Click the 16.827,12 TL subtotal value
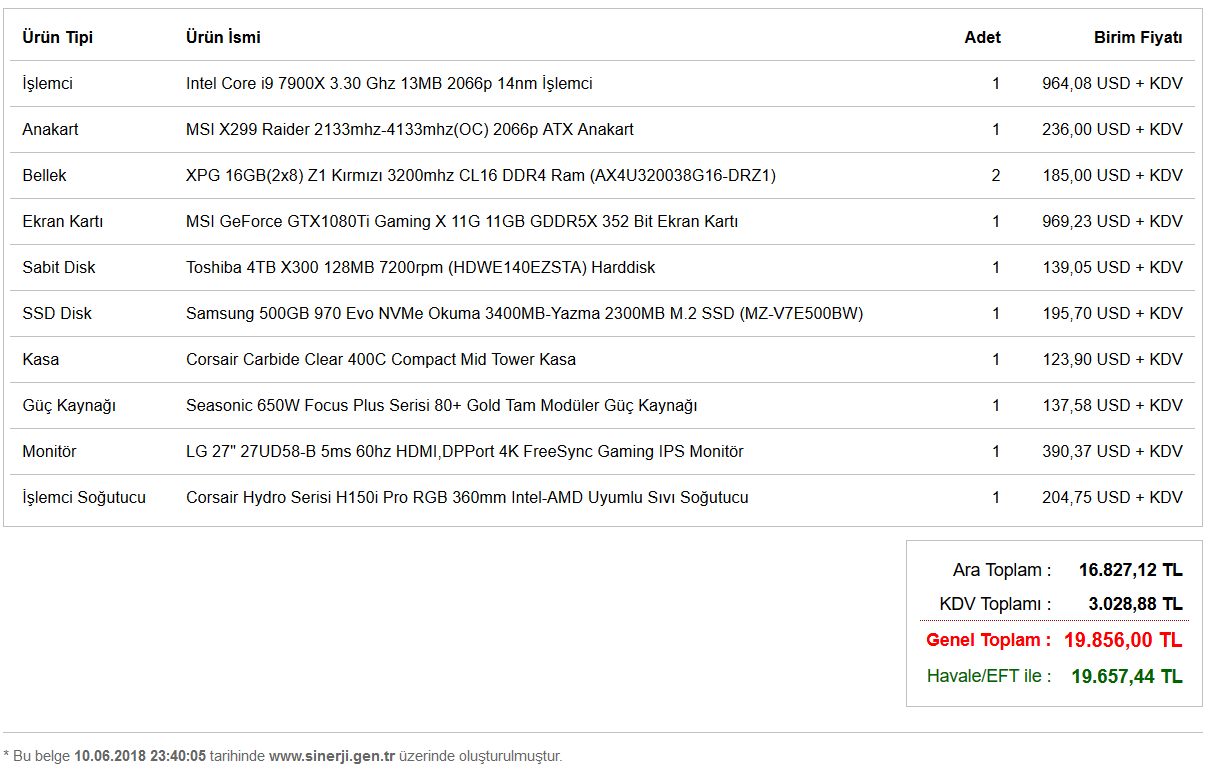Screen dimensions: 1208x767 pos(1131,570)
